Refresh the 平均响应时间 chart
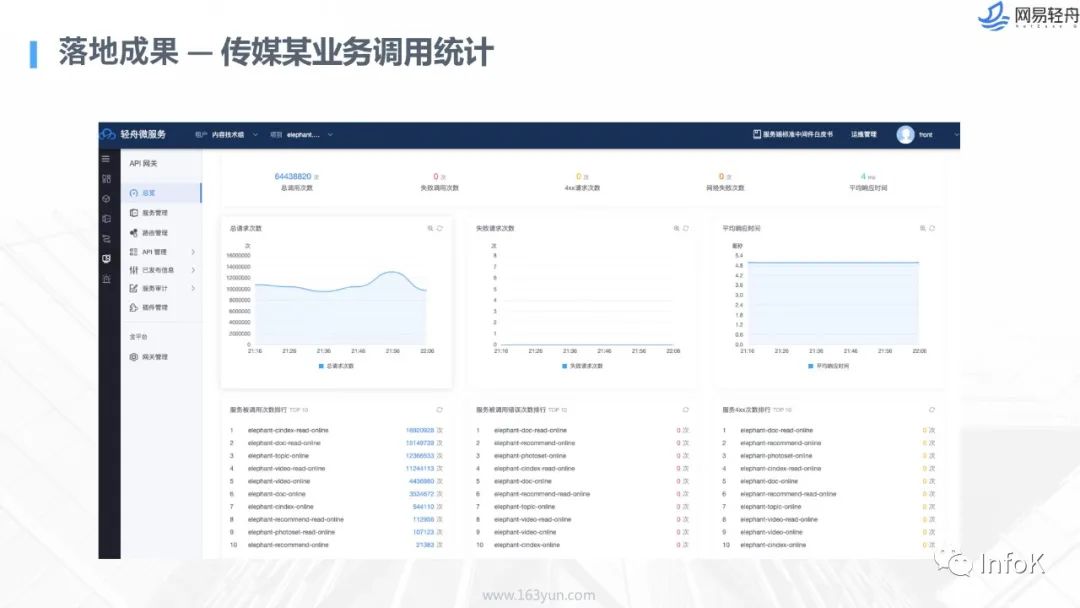The height and width of the screenshot is (608, 1080). pyautogui.click(x=932, y=228)
